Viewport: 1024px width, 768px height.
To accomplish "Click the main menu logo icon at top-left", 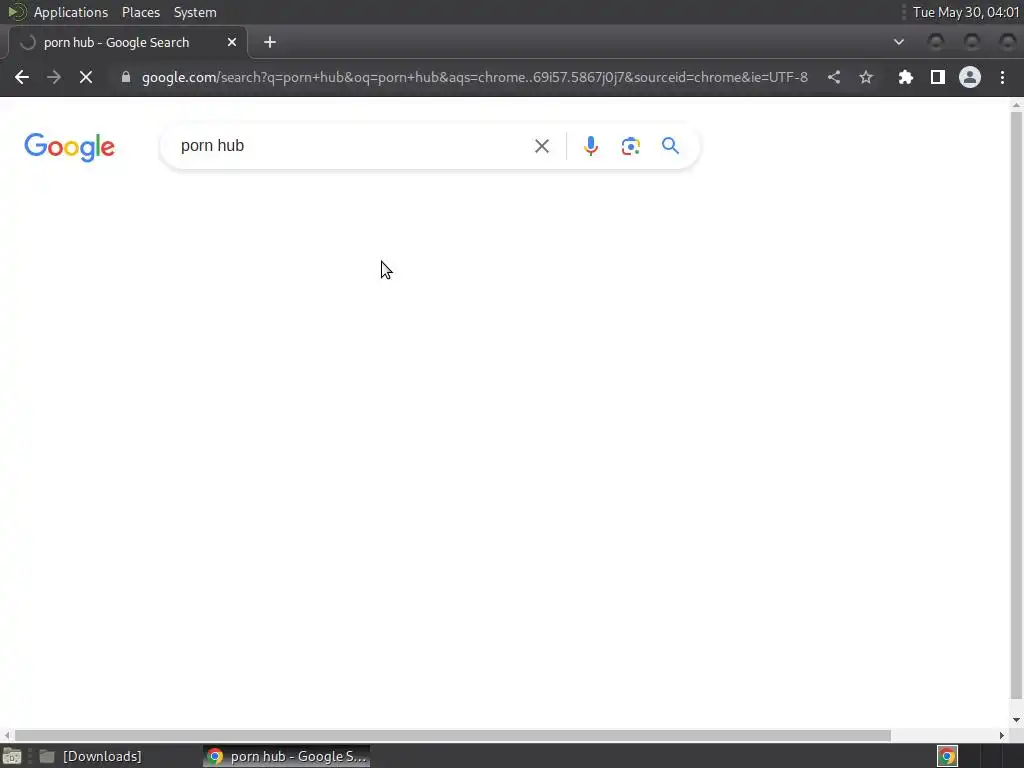I will pyautogui.click(x=17, y=12).
